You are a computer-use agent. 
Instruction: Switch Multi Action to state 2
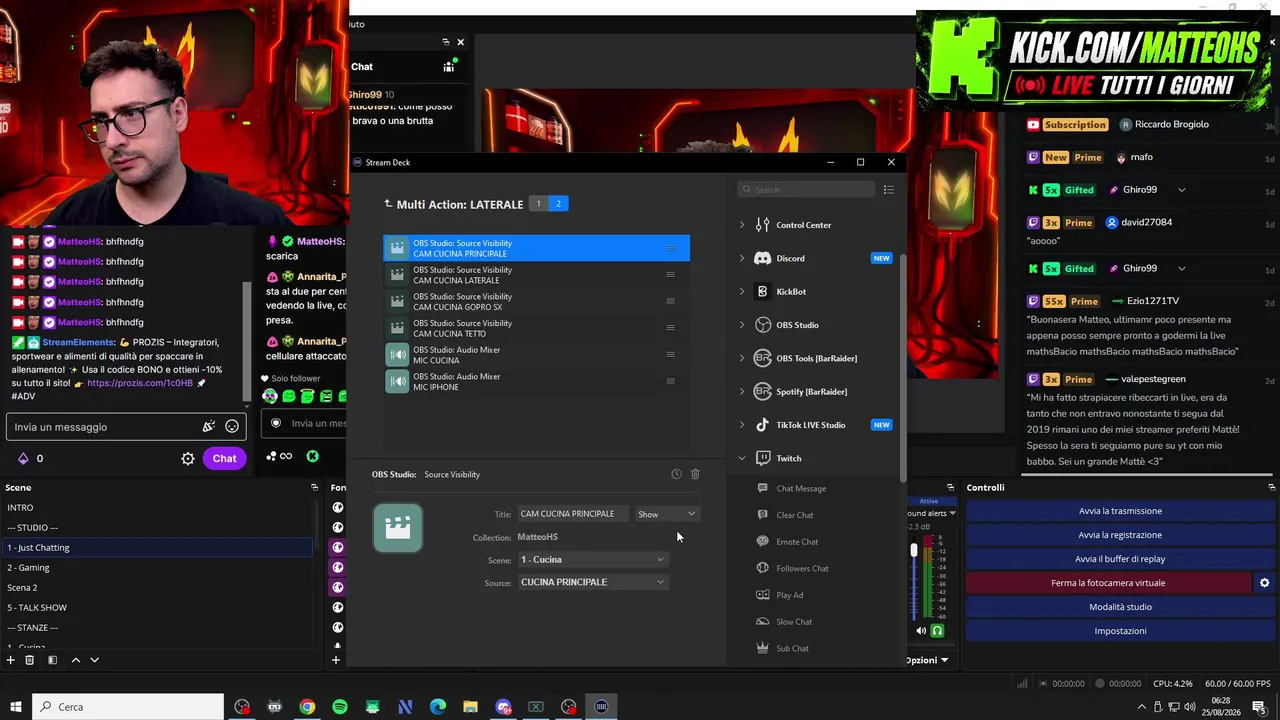[558, 204]
